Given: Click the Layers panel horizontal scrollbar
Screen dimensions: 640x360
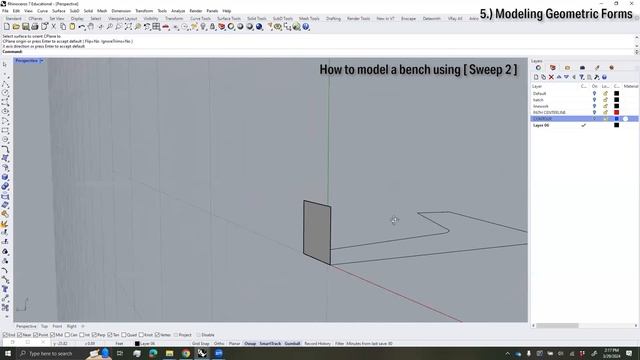Looking at the screenshot, I should tap(557, 326).
